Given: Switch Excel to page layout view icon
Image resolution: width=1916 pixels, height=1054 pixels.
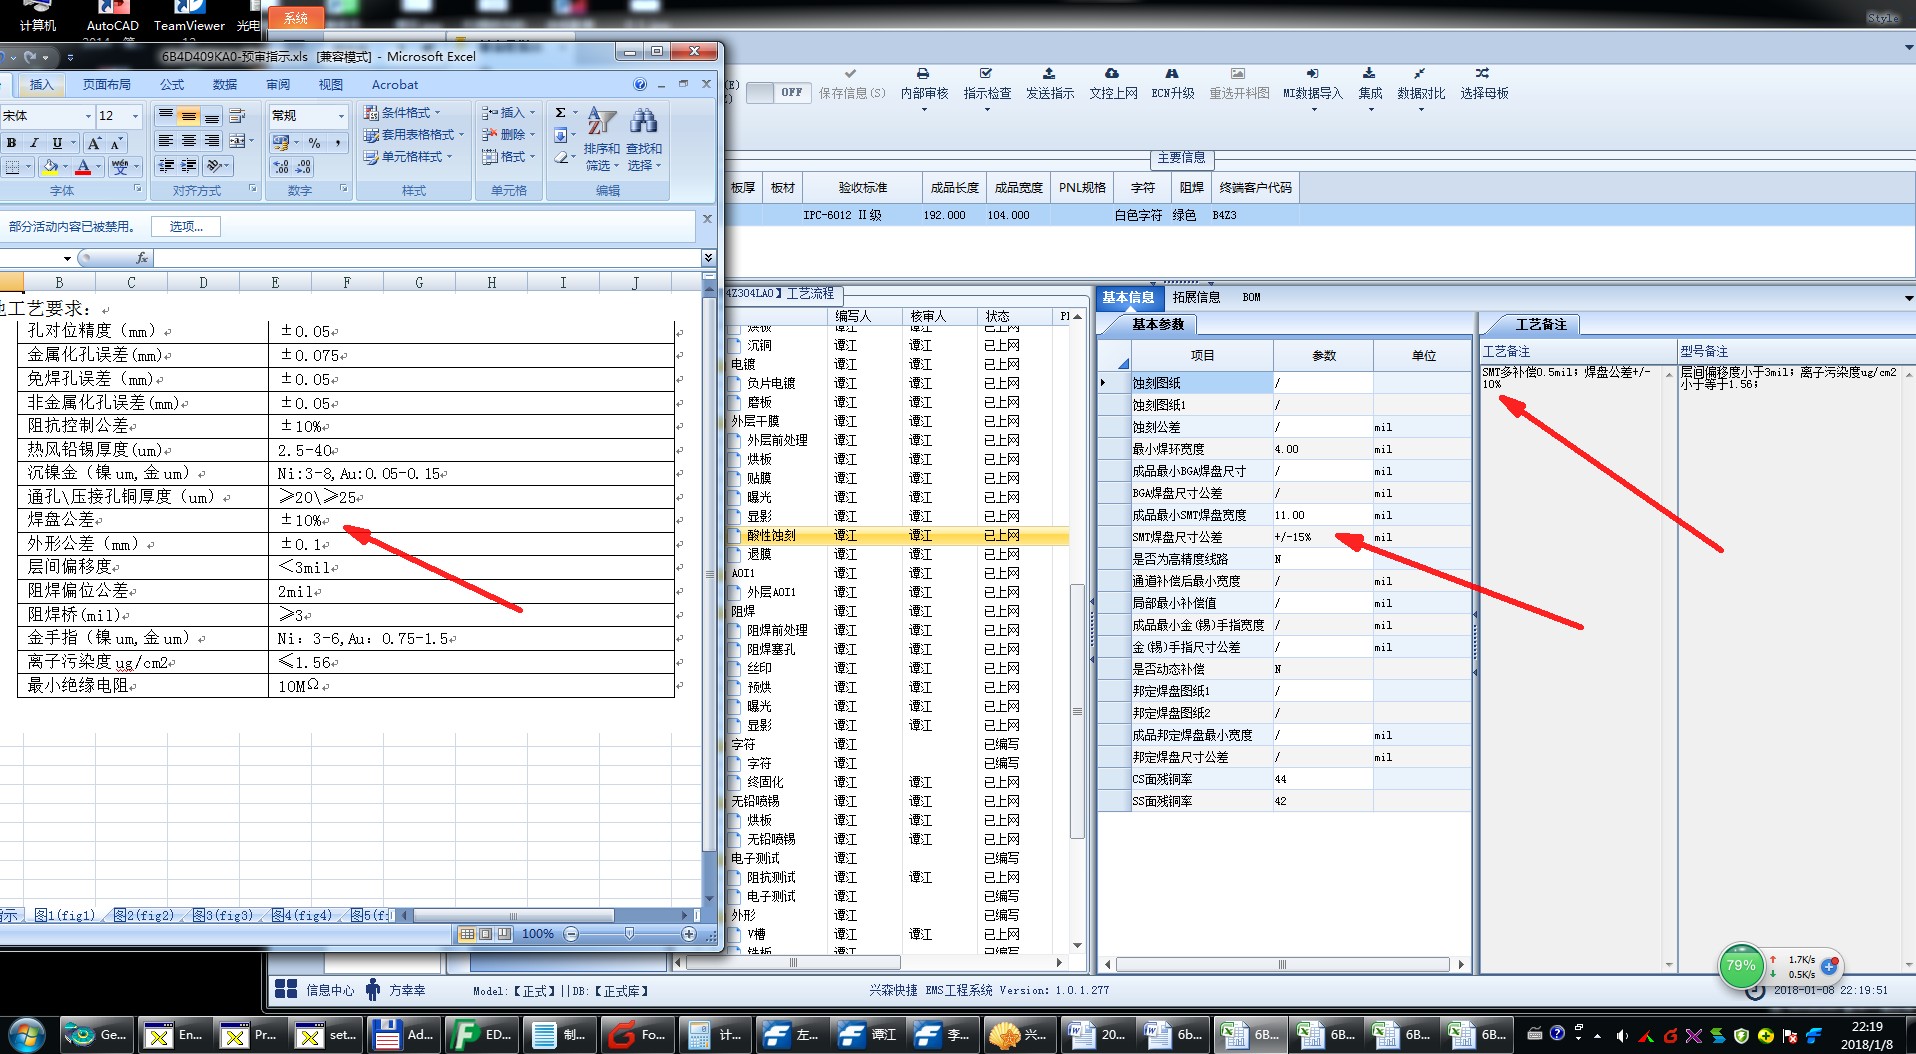Looking at the screenshot, I should click(x=486, y=934).
